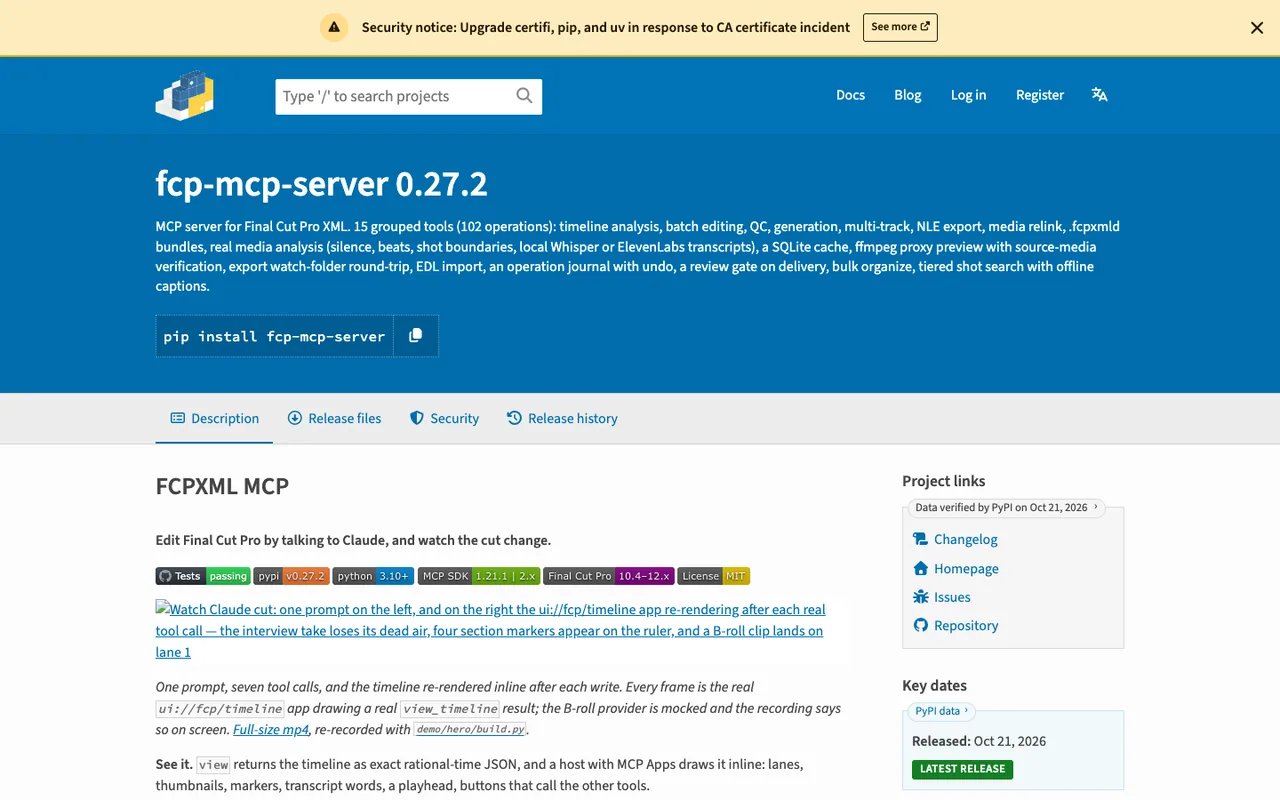Click the pypi v0.27.2 badge
This screenshot has width=1280, height=800.
pyautogui.click(x=291, y=576)
